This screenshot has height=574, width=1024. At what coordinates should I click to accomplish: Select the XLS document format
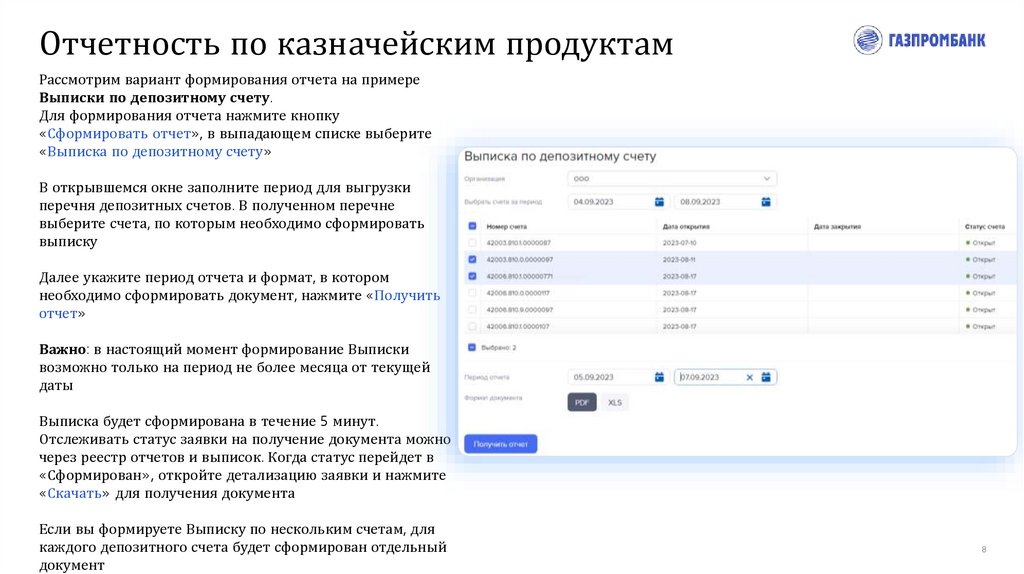click(x=615, y=402)
